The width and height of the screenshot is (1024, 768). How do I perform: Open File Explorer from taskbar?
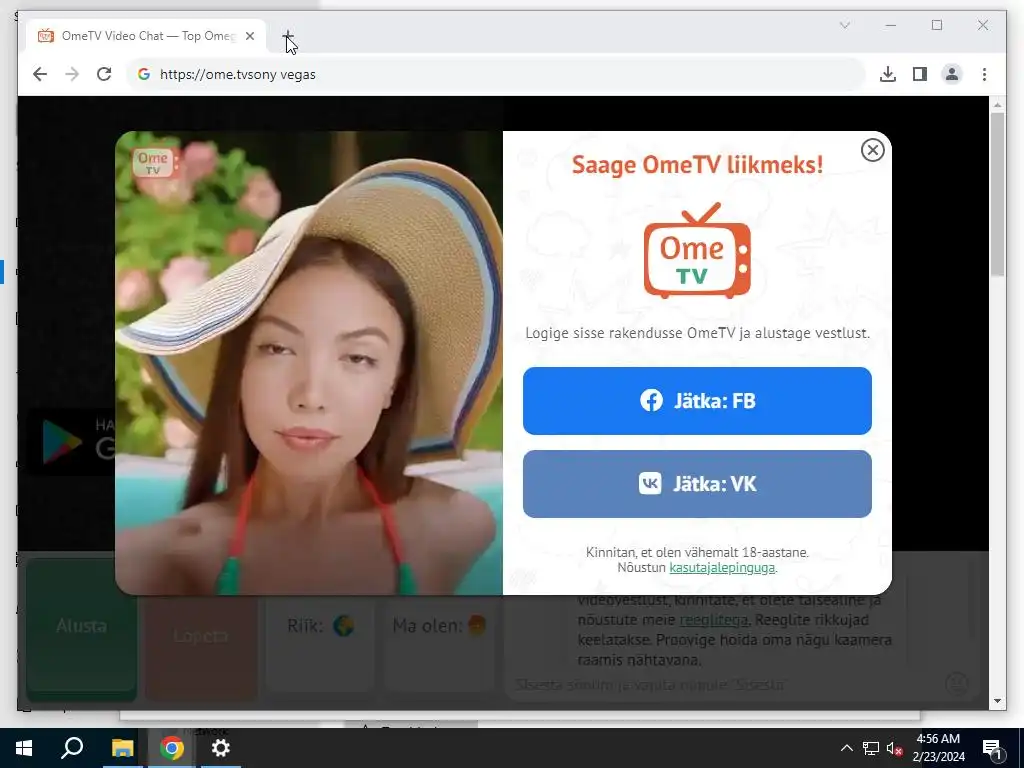coord(122,748)
